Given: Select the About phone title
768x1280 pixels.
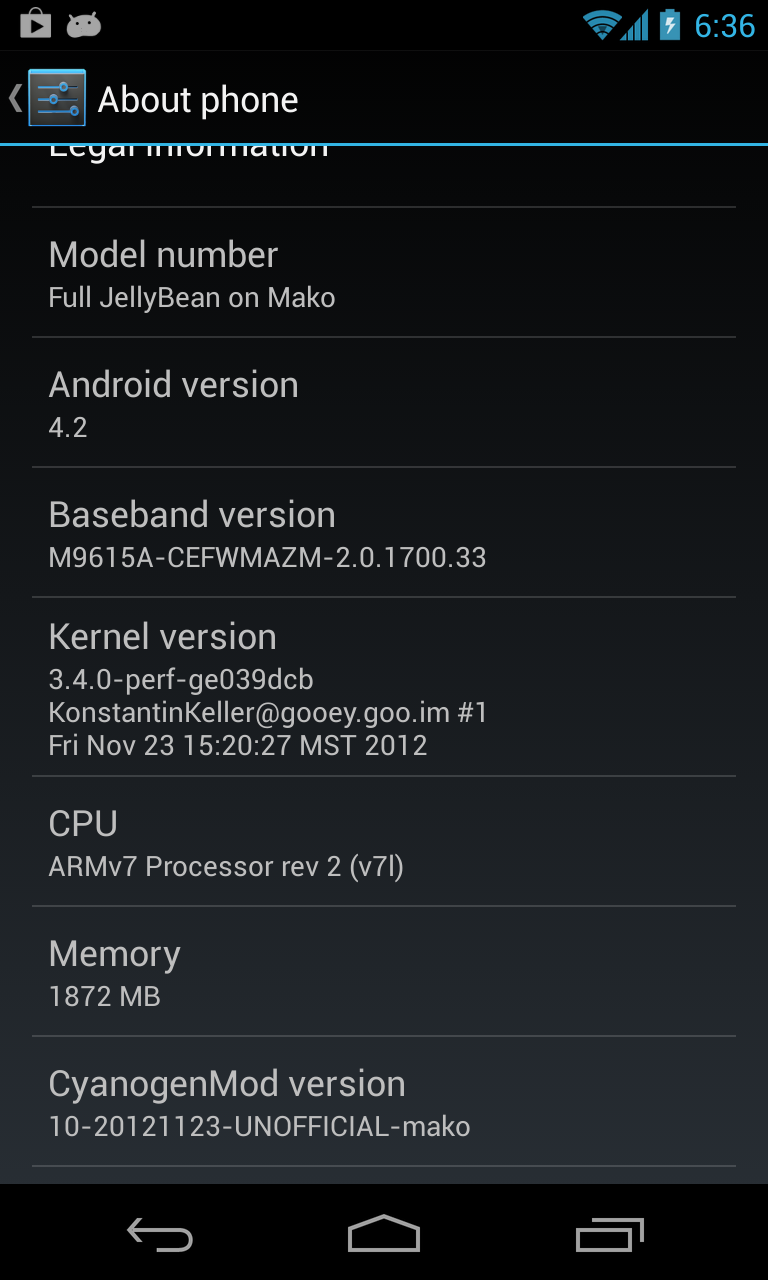Looking at the screenshot, I should [x=198, y=99].
